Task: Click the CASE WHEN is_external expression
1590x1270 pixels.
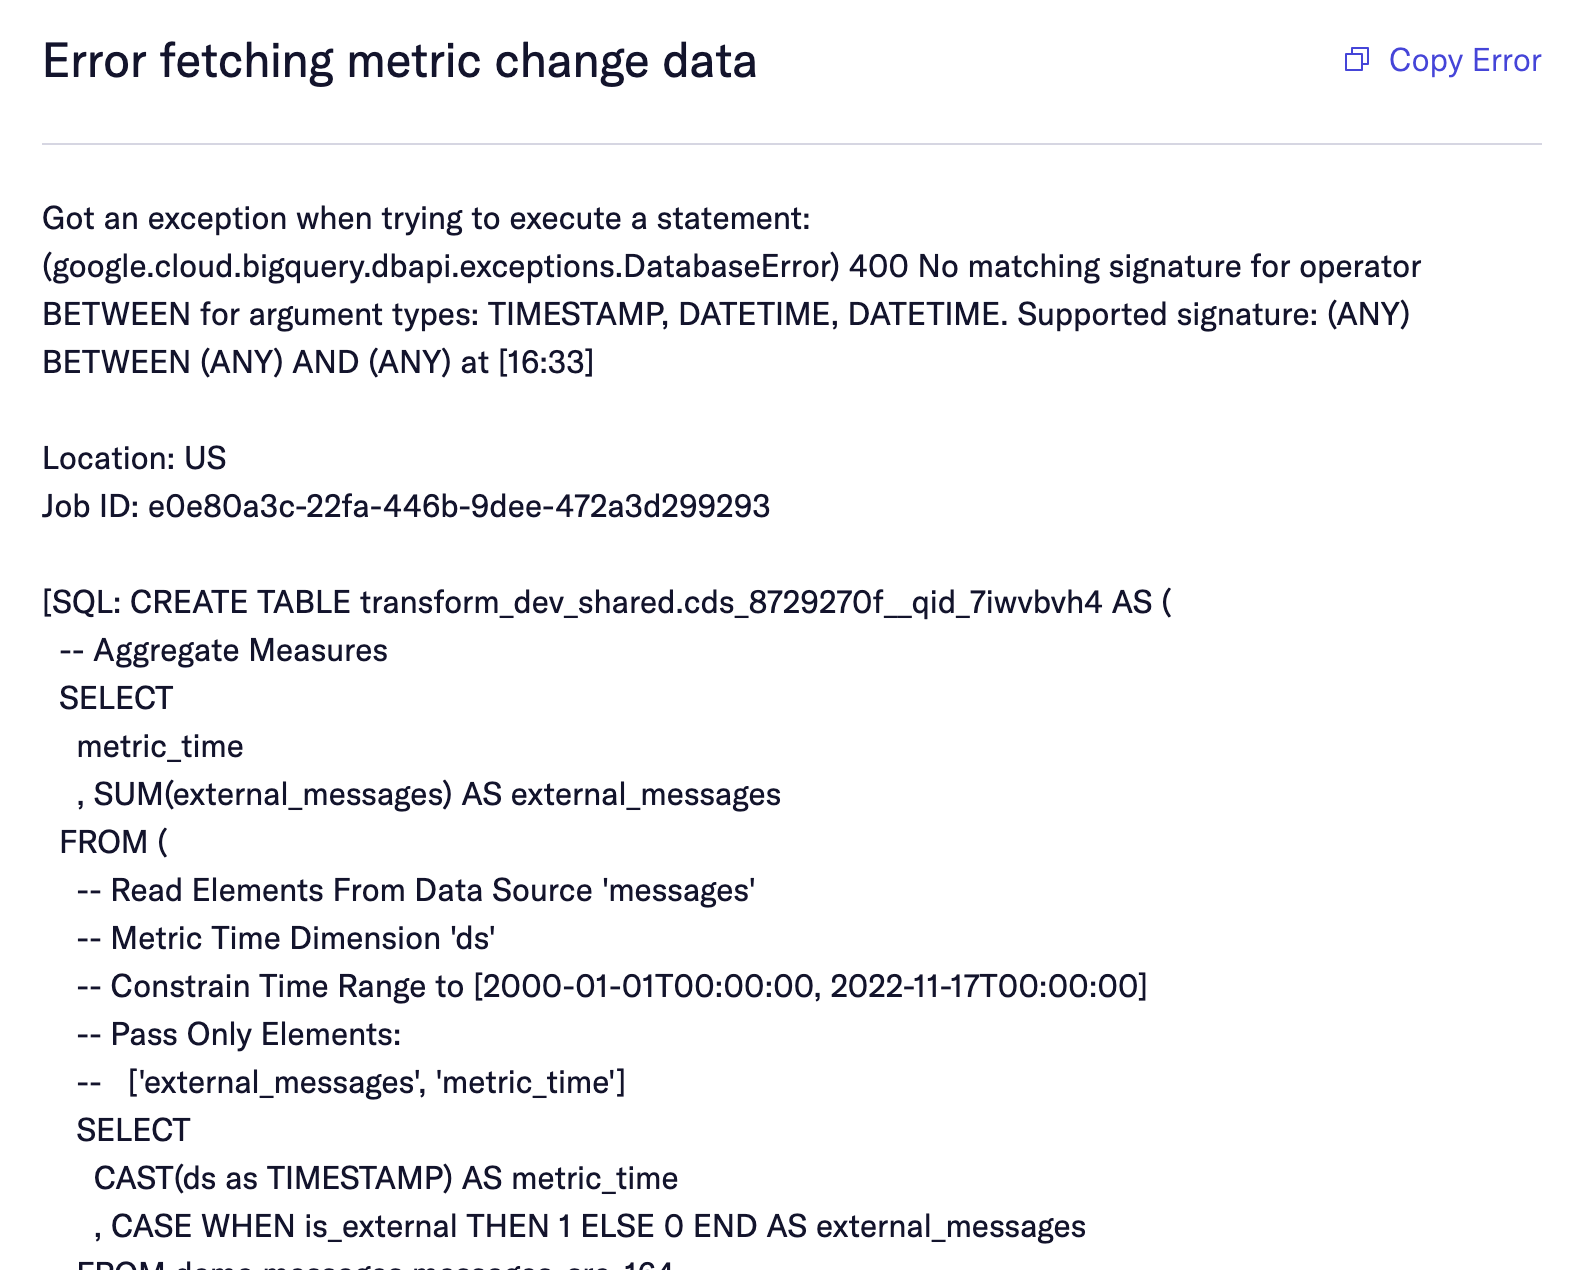Action: (x=588, y=1226)
